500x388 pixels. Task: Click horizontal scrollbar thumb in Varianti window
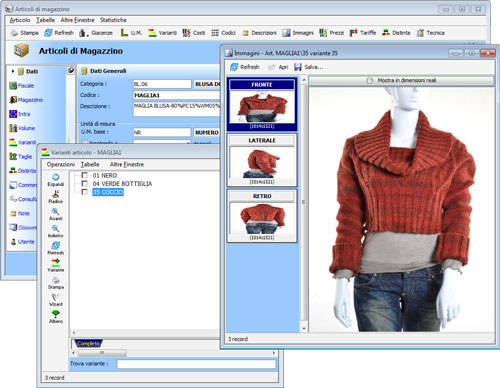tap(102, 353)
